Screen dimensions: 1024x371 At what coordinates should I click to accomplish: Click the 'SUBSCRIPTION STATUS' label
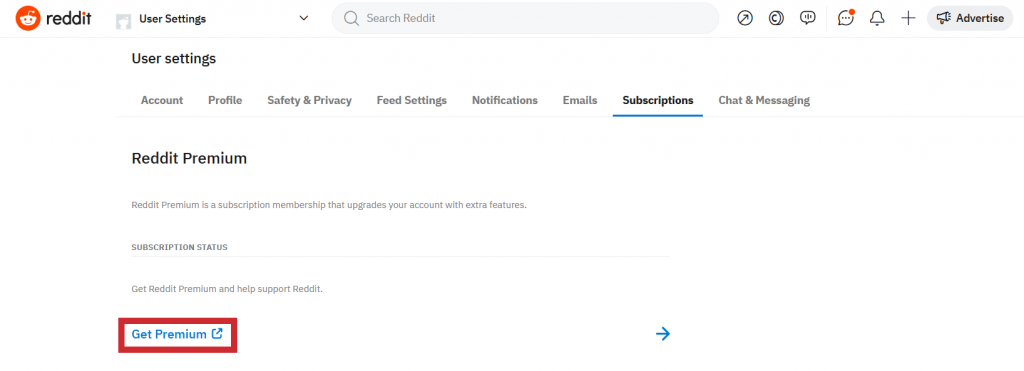[180, 248]
